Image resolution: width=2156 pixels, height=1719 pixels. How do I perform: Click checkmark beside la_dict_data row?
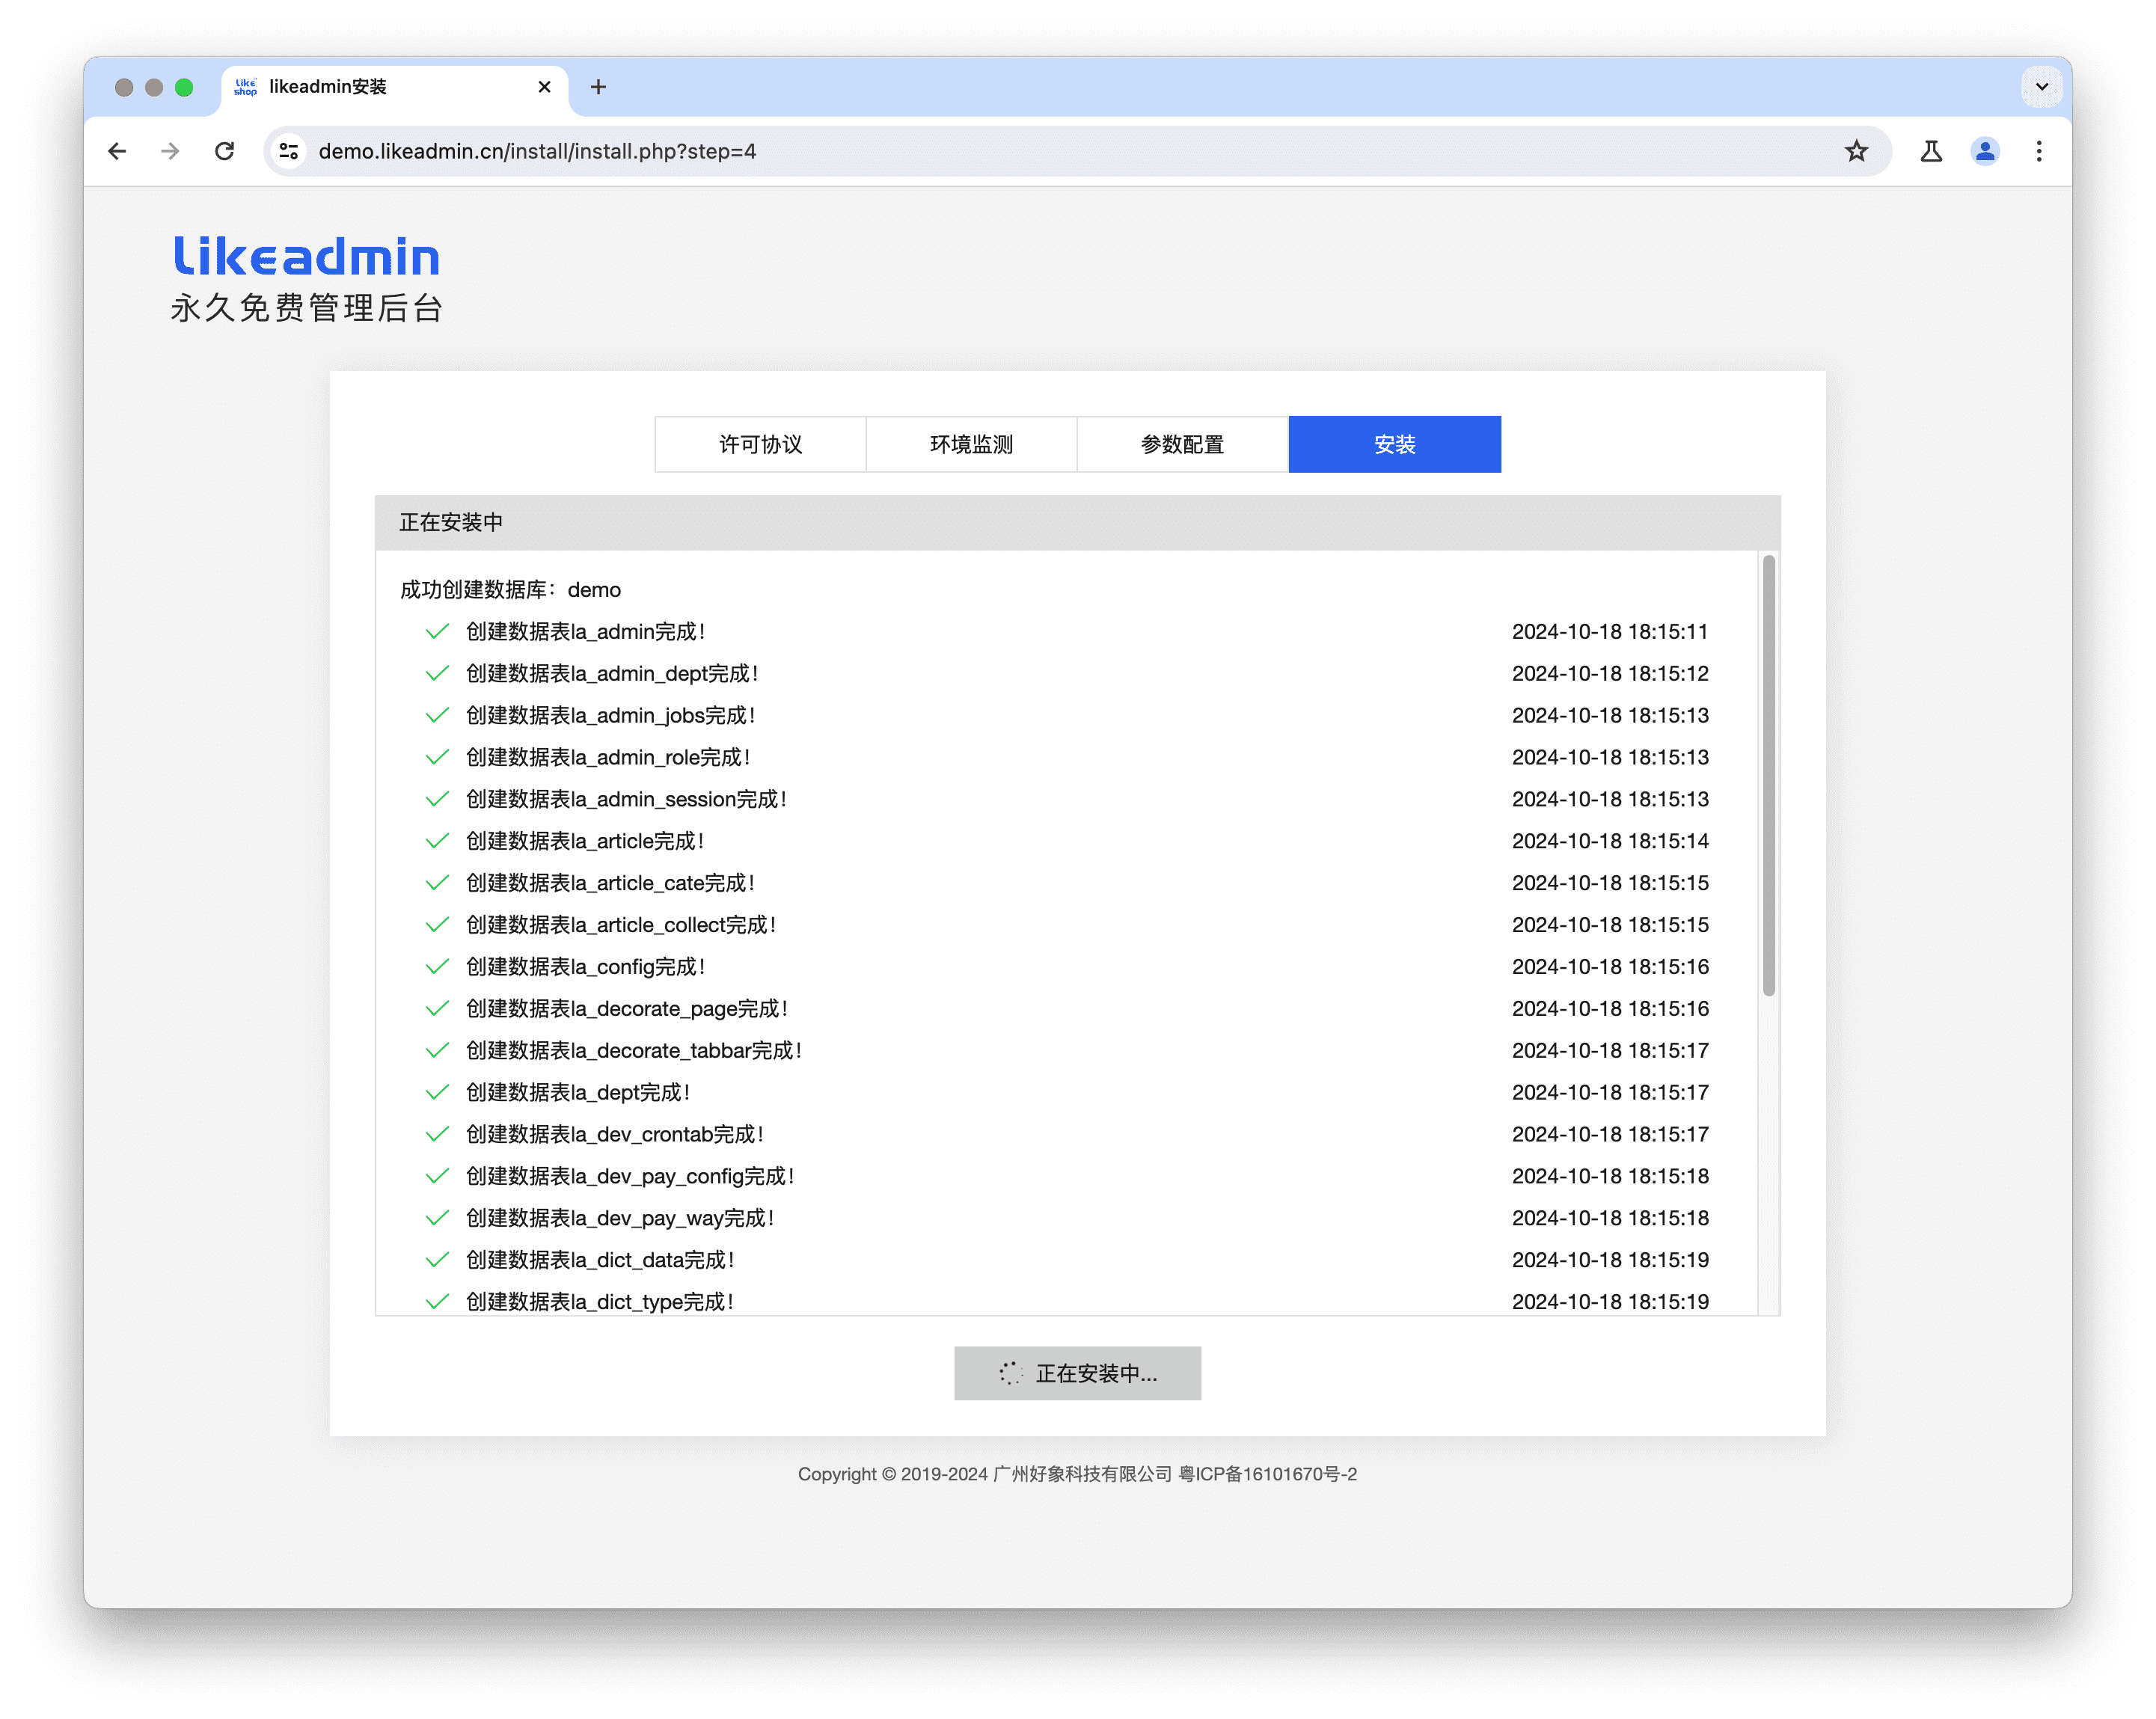pyautogui.click(x=437, y=1260)
